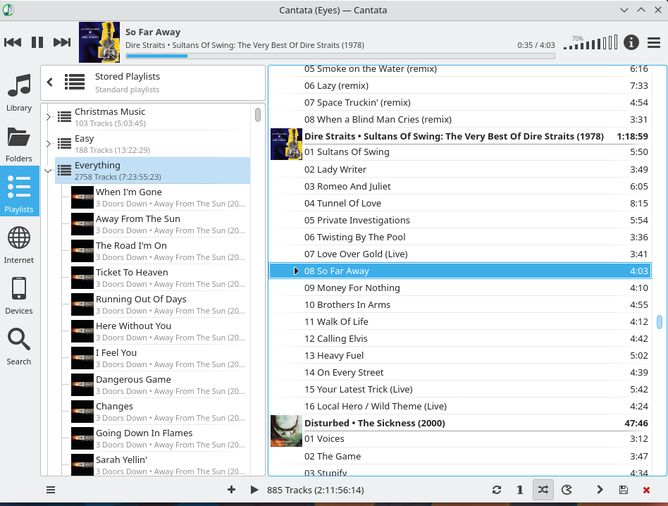
Task: Open the playlists panel bottom menu
Action: point(51,490)
